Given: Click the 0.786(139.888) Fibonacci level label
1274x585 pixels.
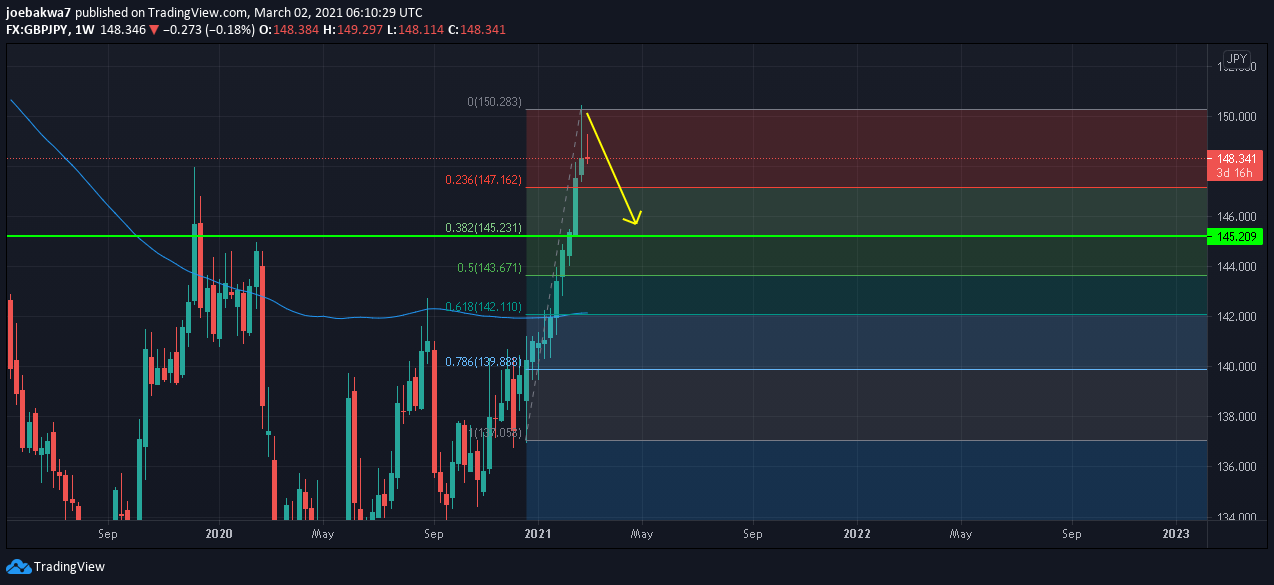Looking at the screenshot, I should point(484,362).
